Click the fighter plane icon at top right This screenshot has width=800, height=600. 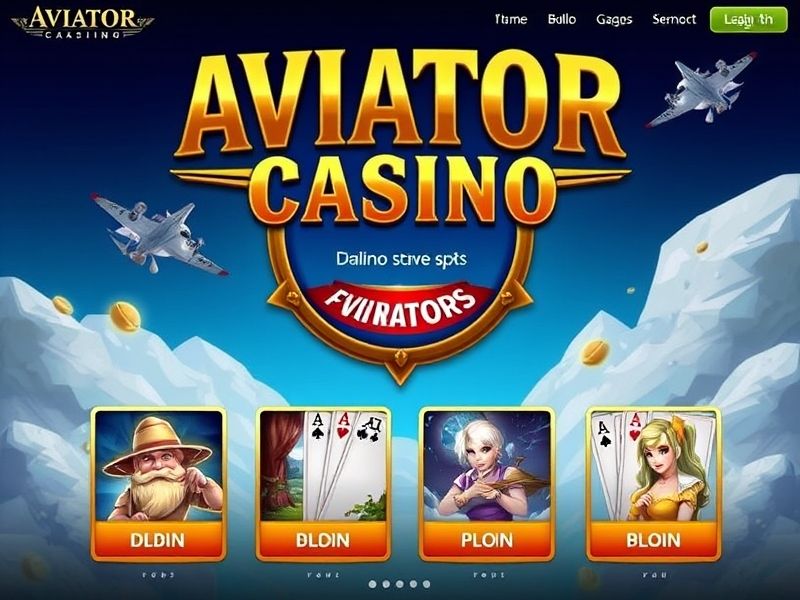click(x=700, y=88)
